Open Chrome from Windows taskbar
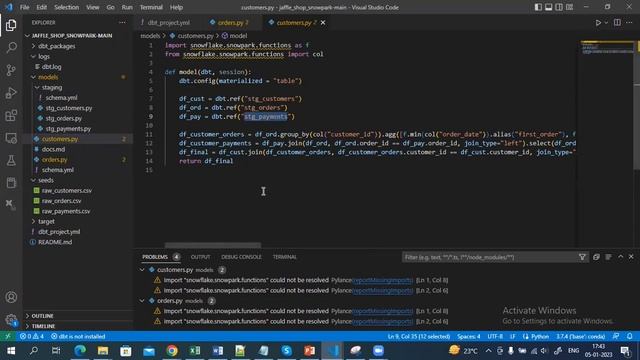Image resolution: width=640 pixels, height=360 pixels. [172, 351]
